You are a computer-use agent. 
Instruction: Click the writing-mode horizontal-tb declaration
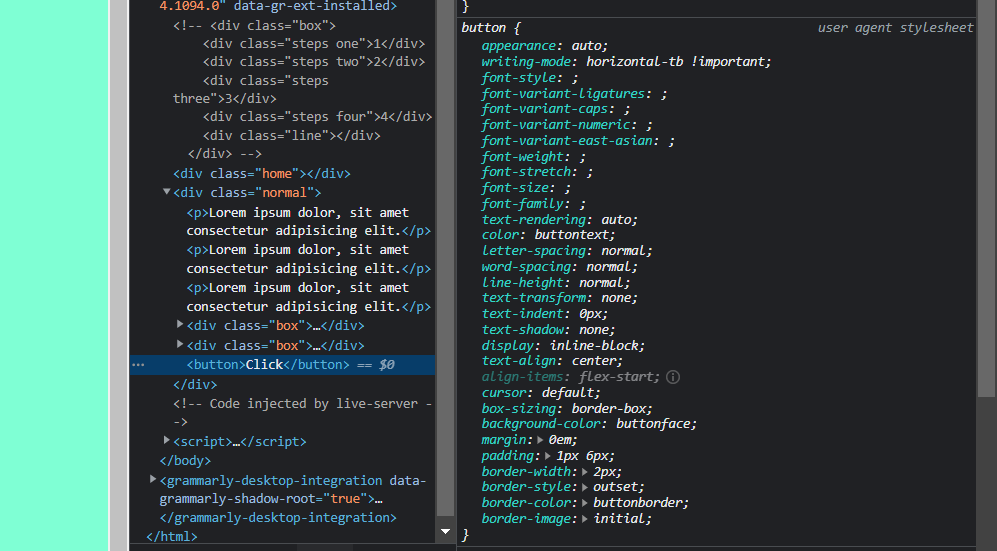coord(626,62)
